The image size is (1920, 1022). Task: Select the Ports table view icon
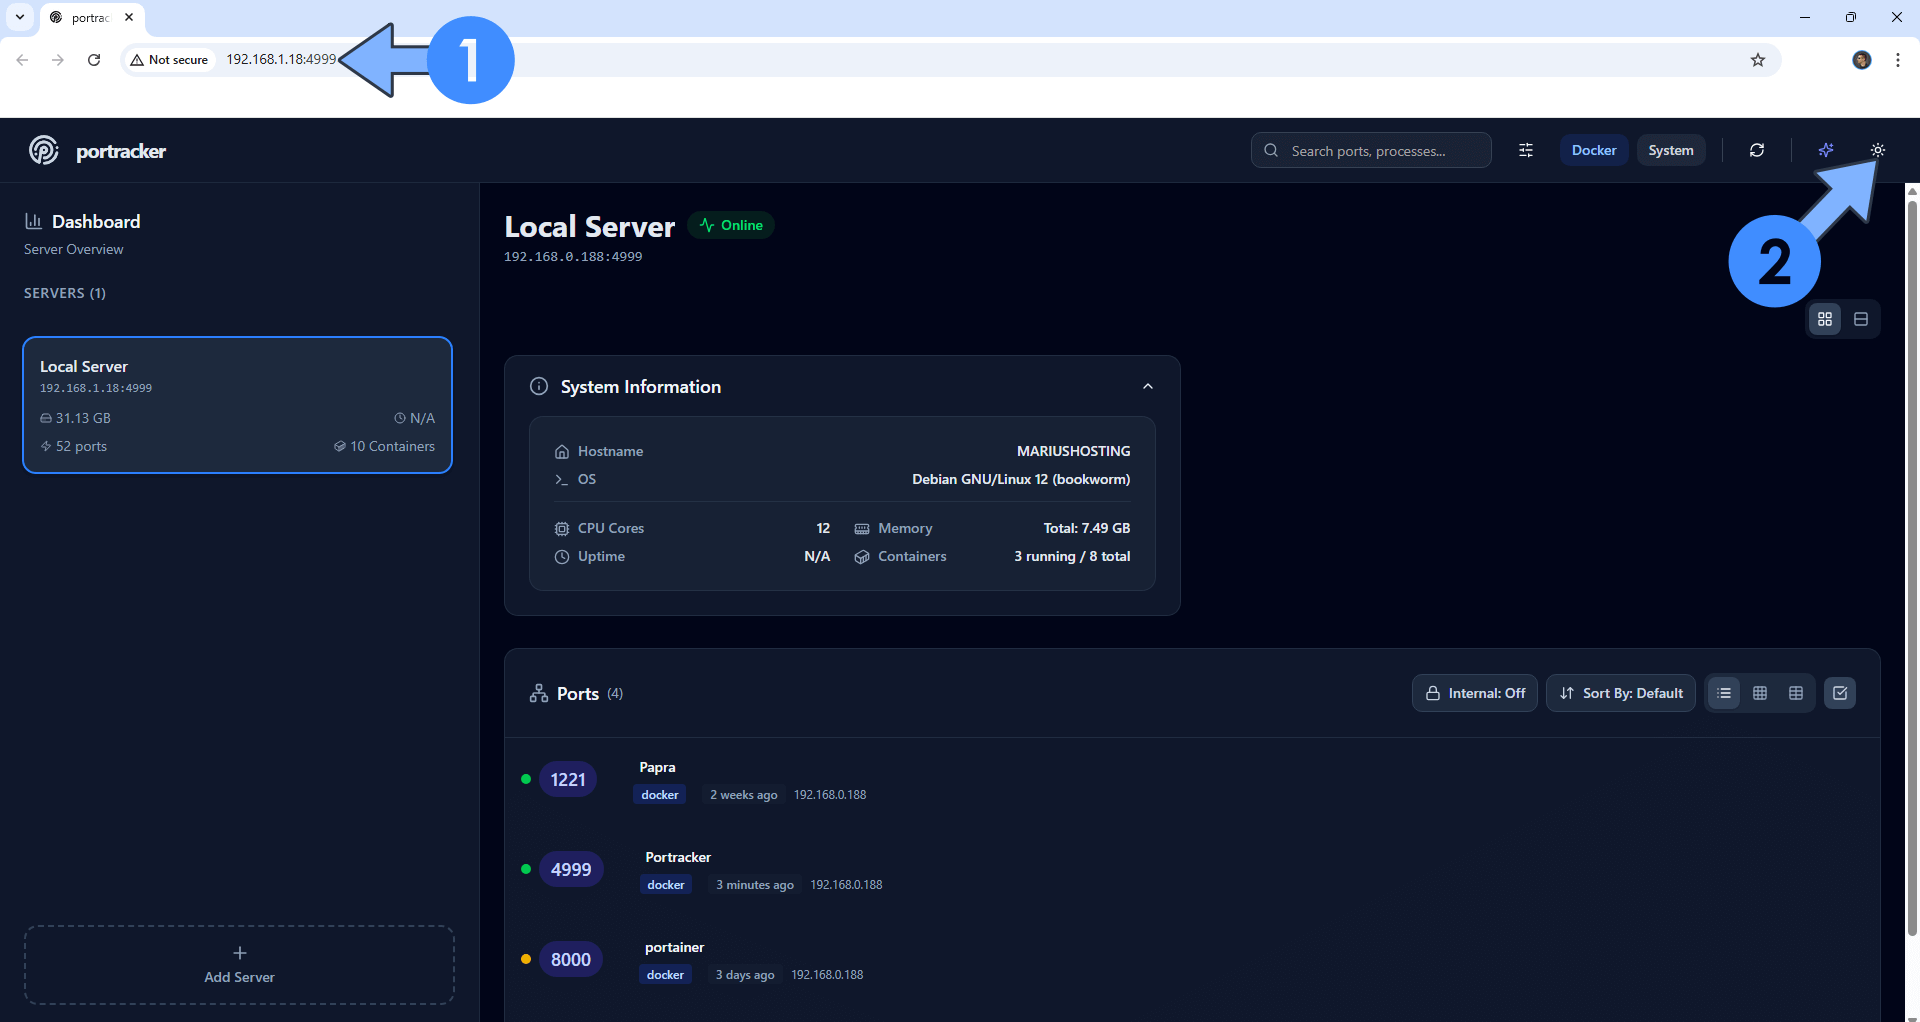coord(1796,693)
